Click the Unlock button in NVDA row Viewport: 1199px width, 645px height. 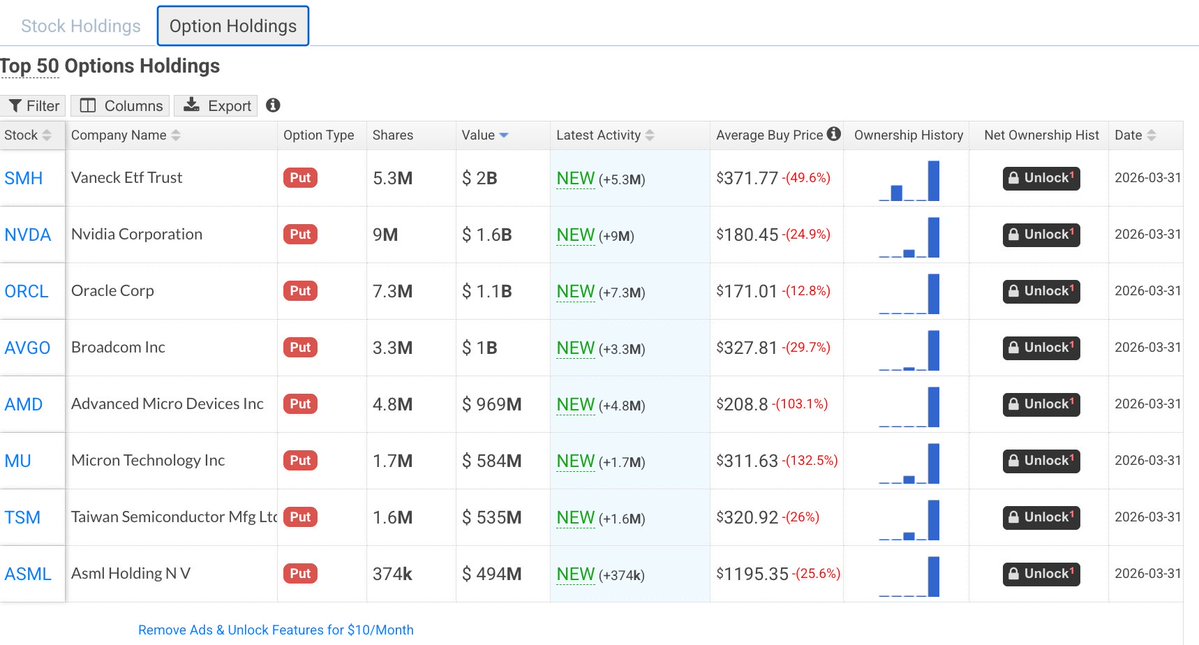1041,235
